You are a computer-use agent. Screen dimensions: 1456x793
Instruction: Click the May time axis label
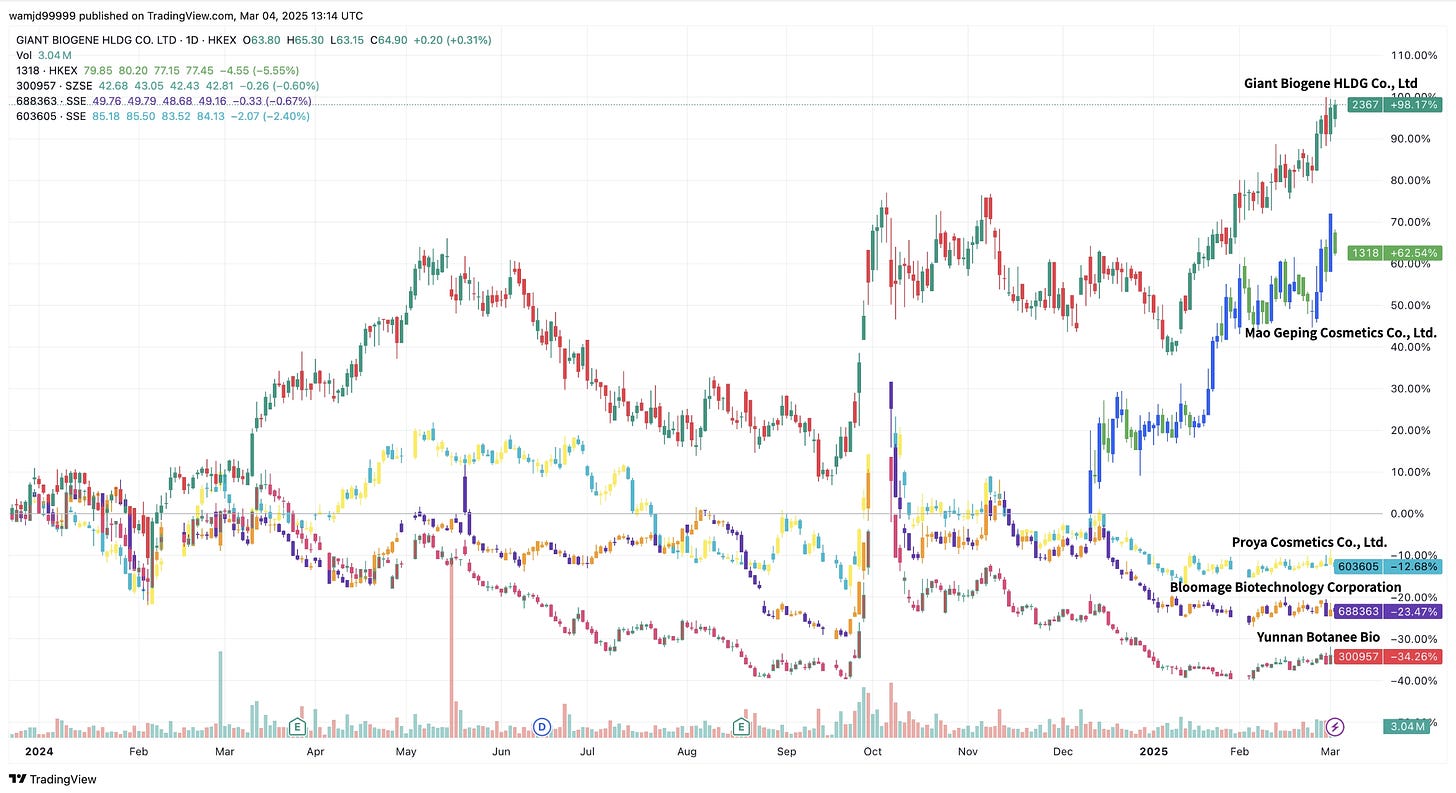tap(405, 750)
